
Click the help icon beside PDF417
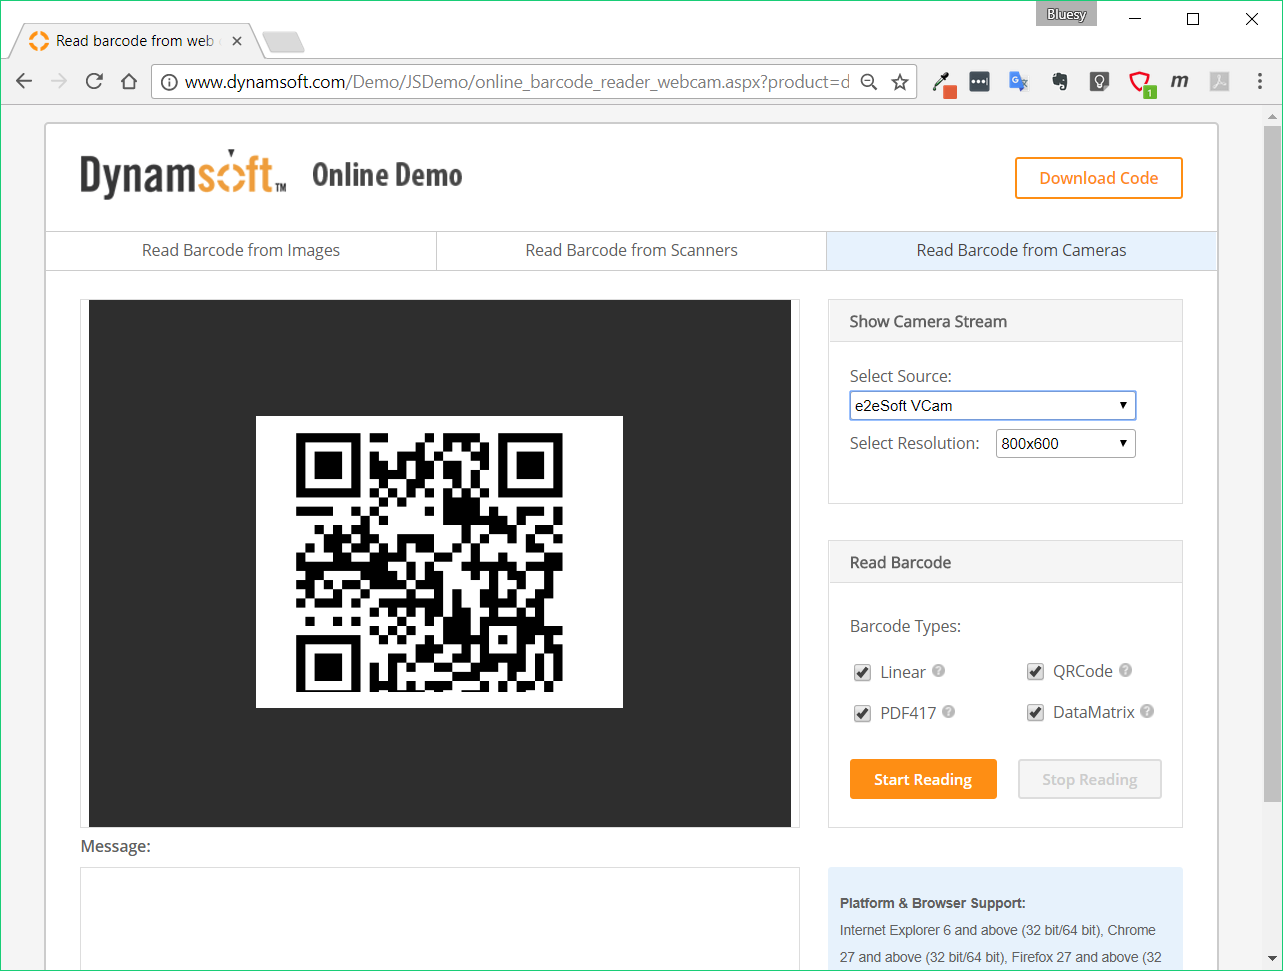948,712
